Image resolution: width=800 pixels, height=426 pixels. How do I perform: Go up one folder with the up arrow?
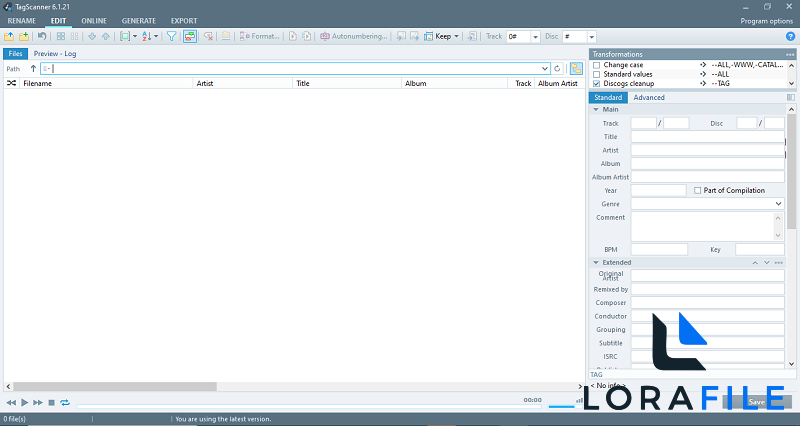33,68
